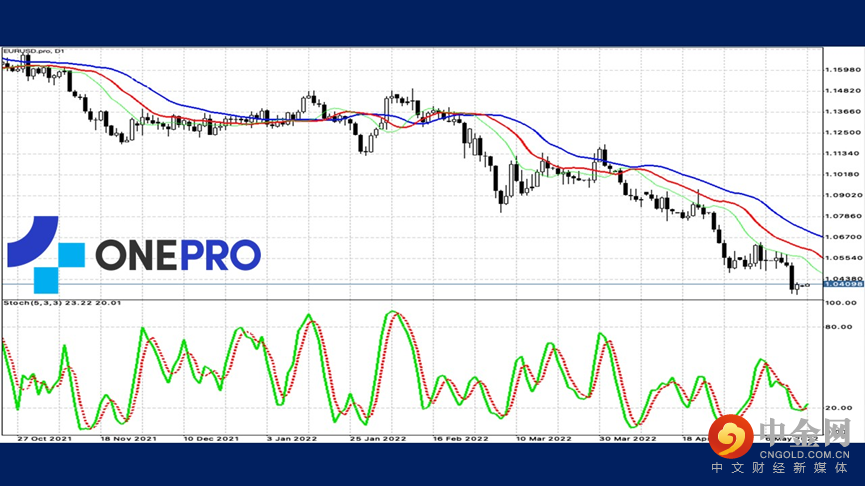Click the 10 Dec 2021 date label
Viewport: 865px width, 486px height.
point(211,437)
